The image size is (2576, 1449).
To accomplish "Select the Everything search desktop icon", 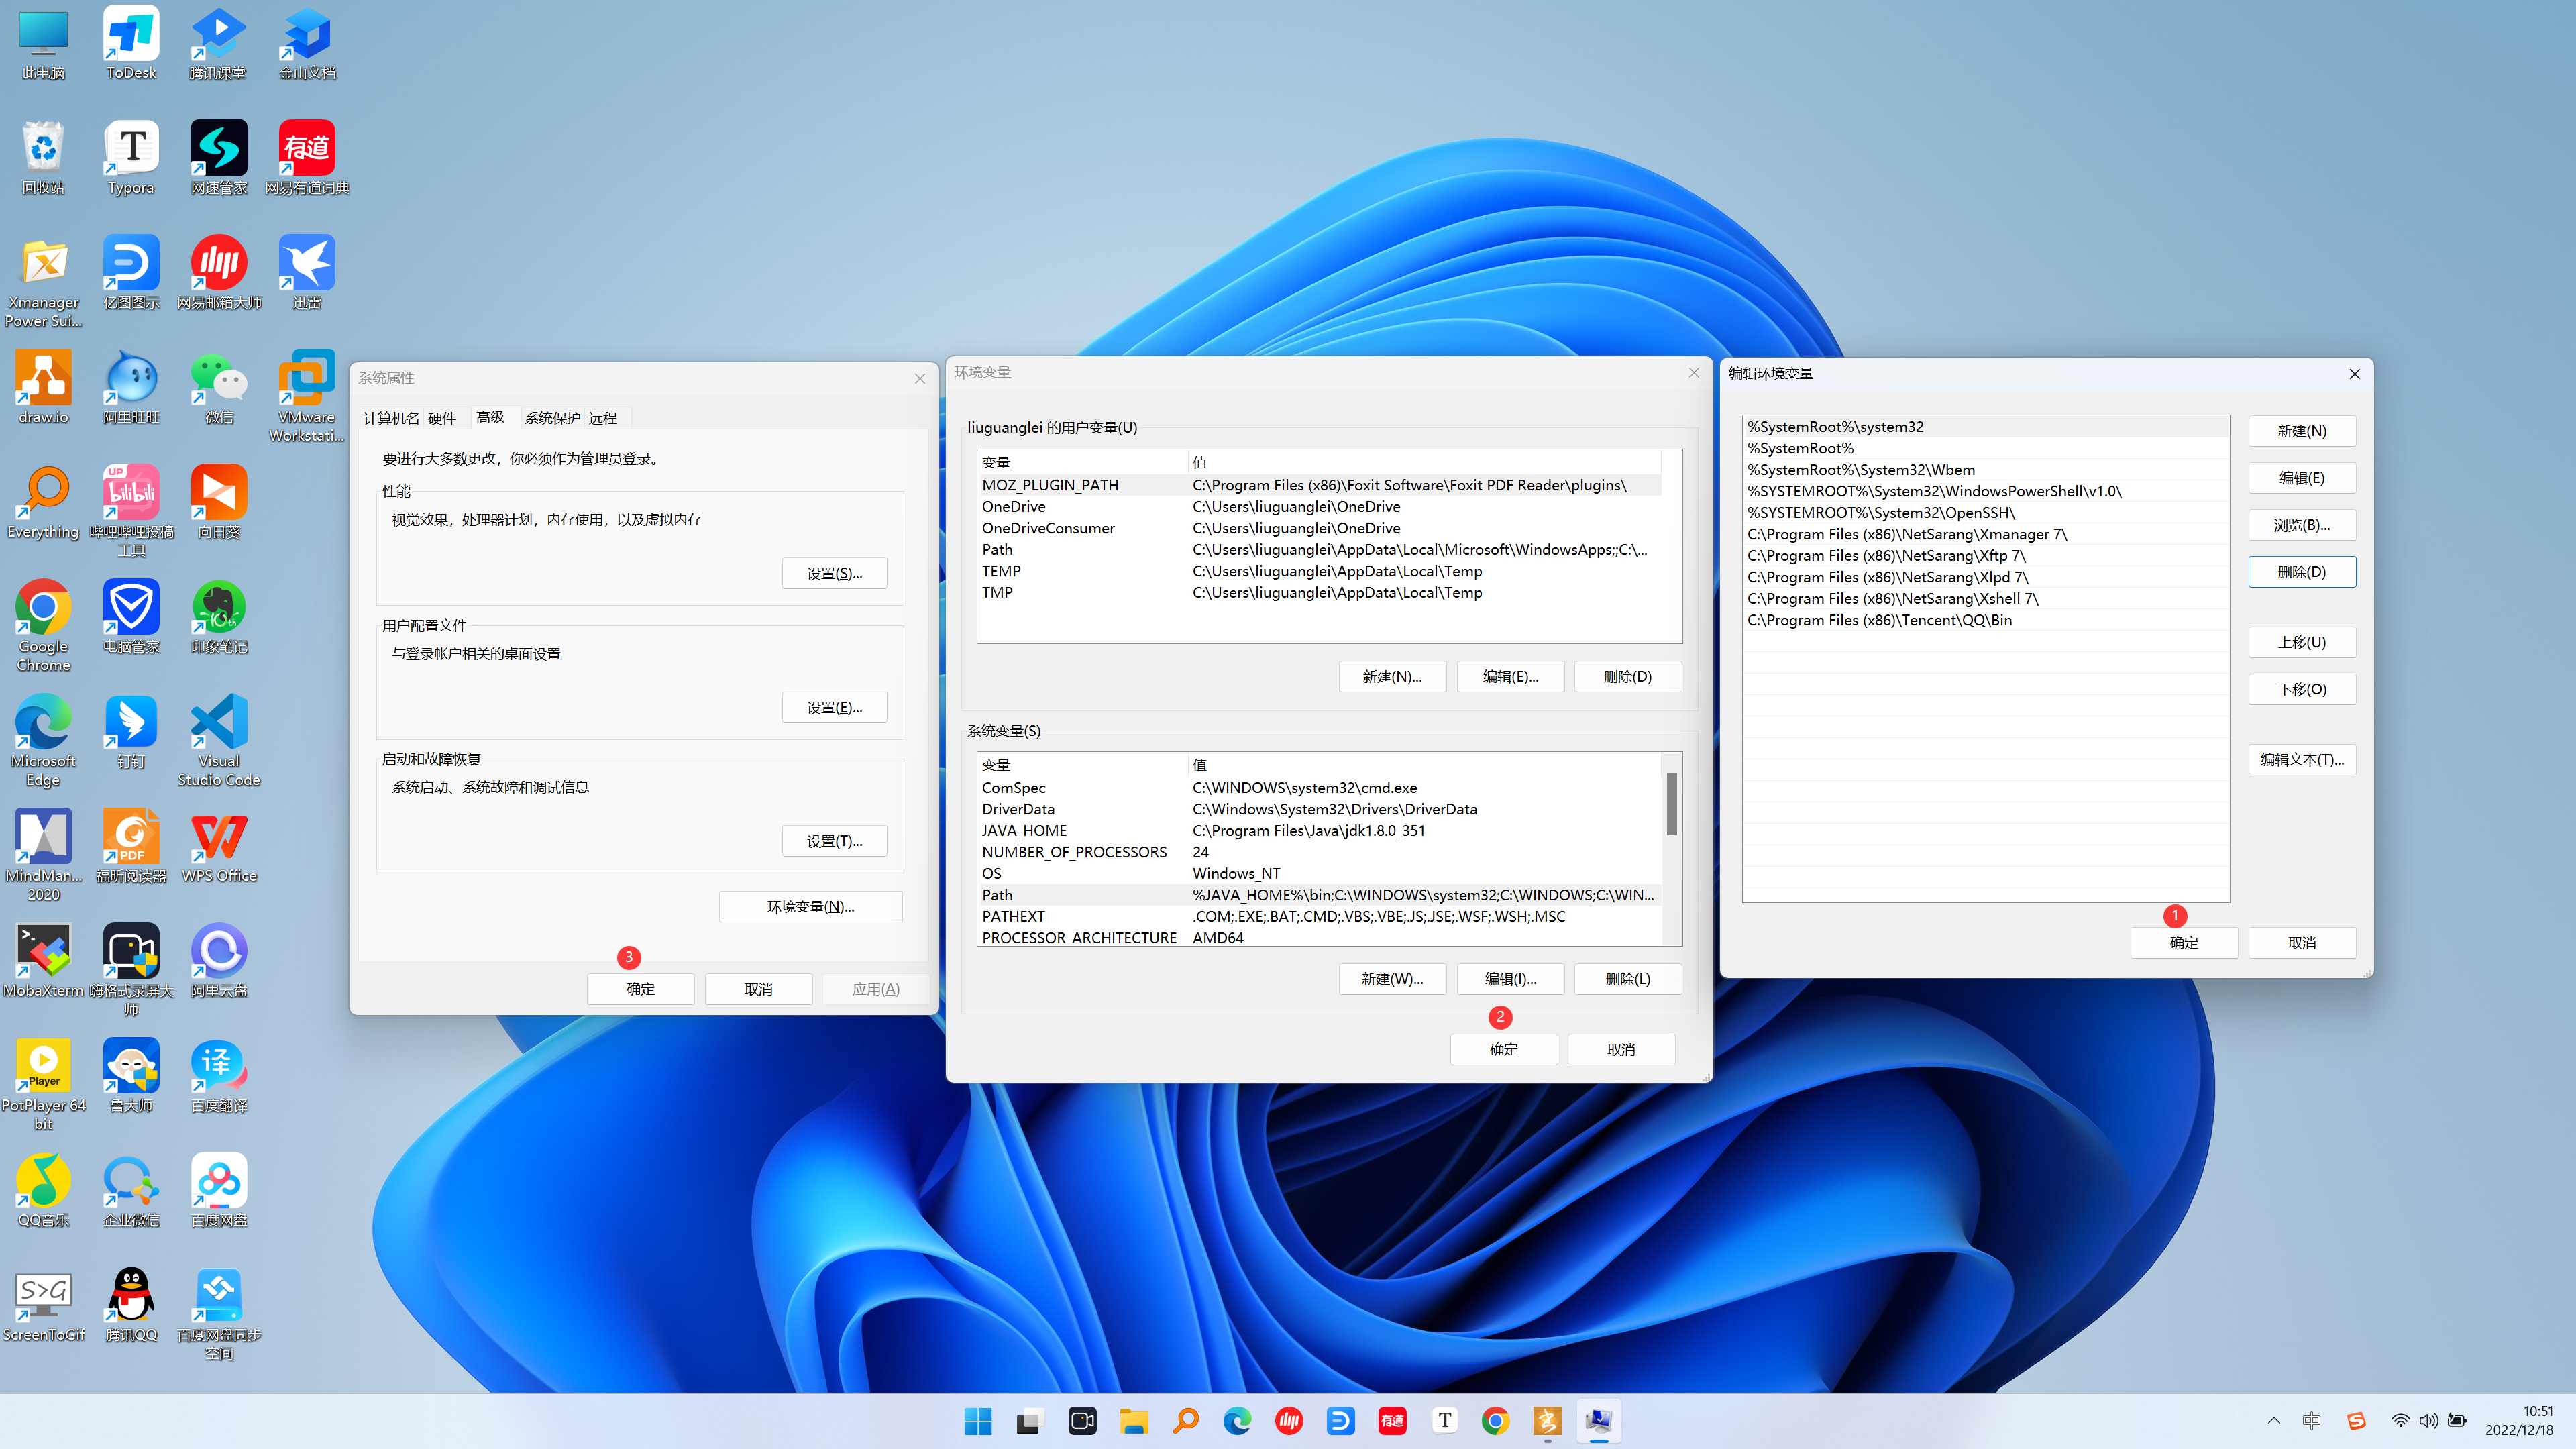I will tap(43, 503).
